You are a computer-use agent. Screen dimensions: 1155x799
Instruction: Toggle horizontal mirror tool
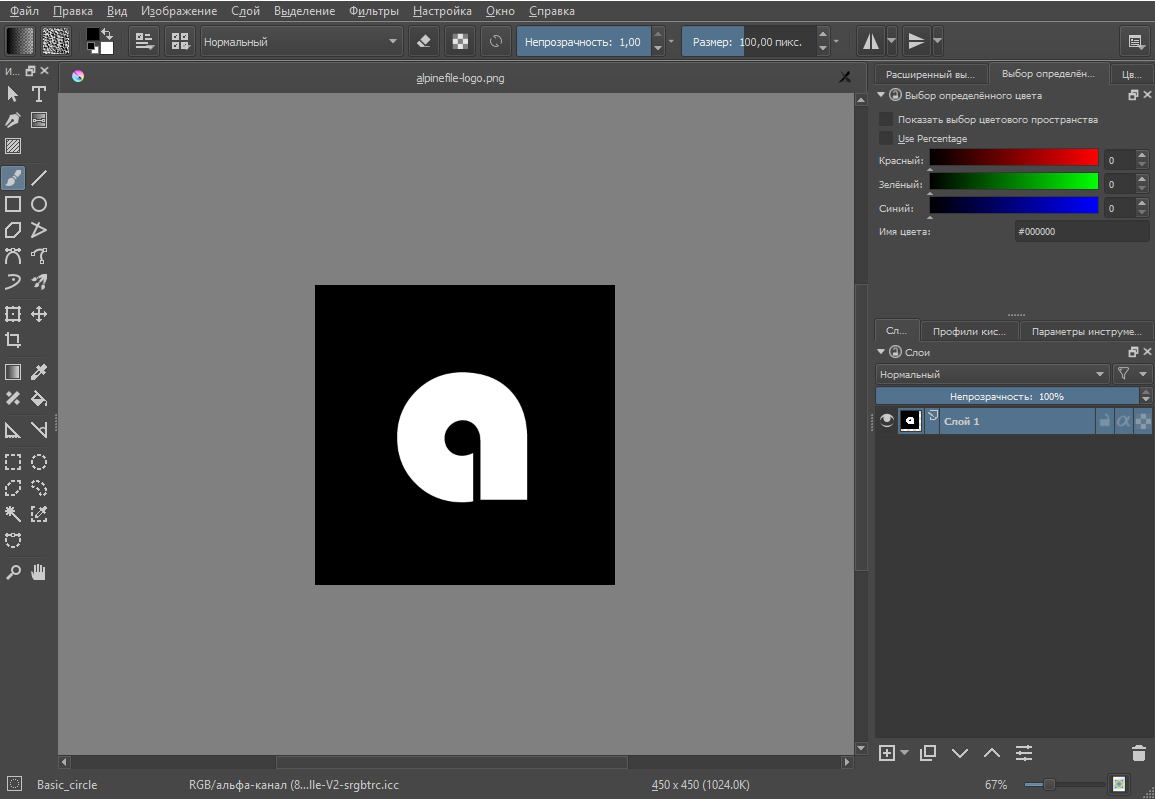pyautogui.click(x=871, y=41)
